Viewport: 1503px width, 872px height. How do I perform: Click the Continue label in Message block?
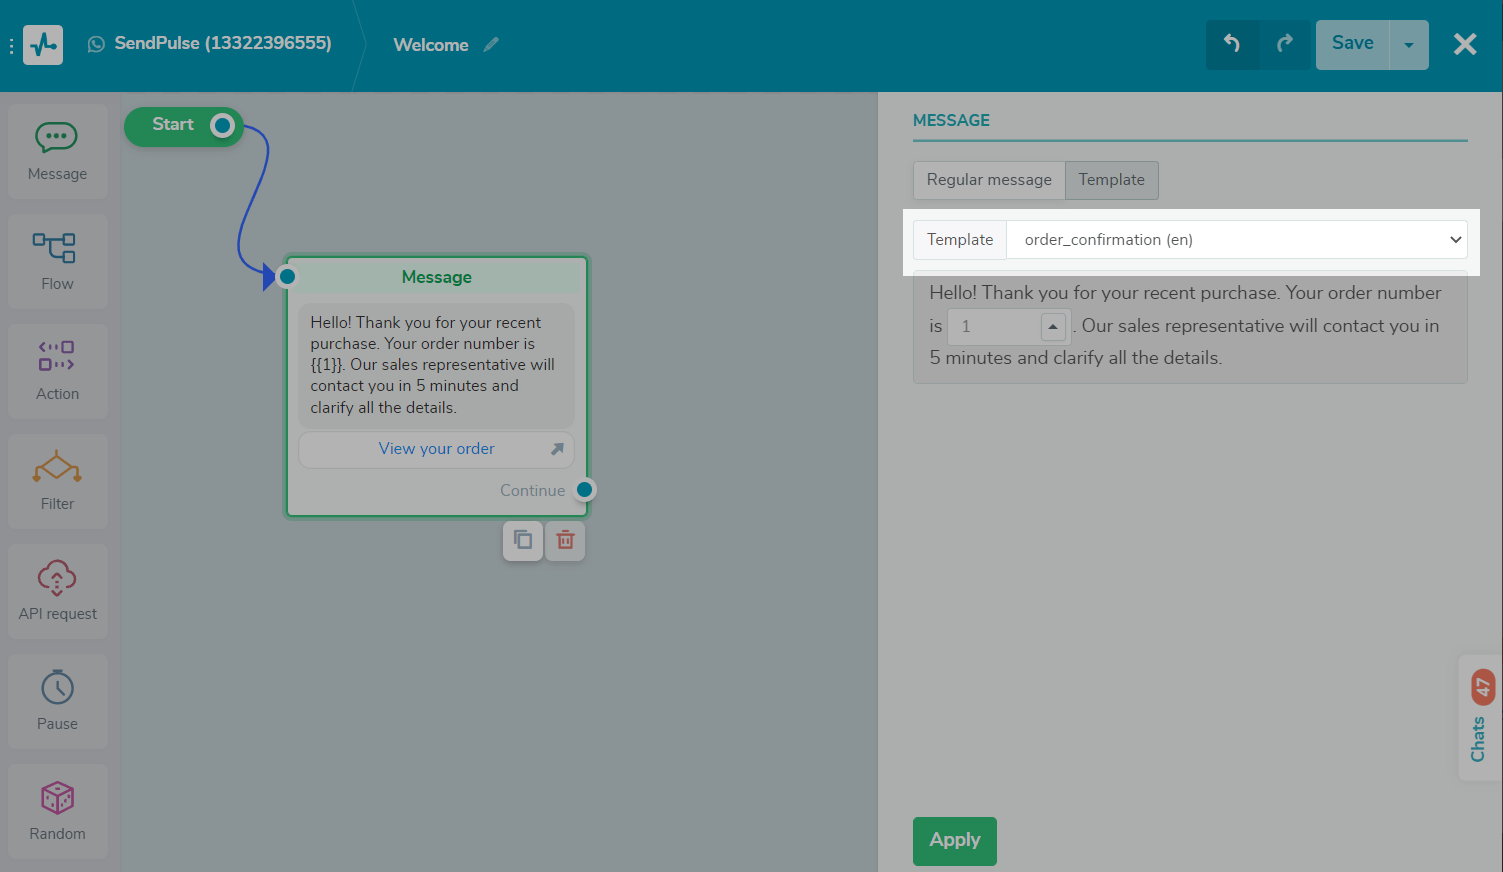click(x=533, y=491)
